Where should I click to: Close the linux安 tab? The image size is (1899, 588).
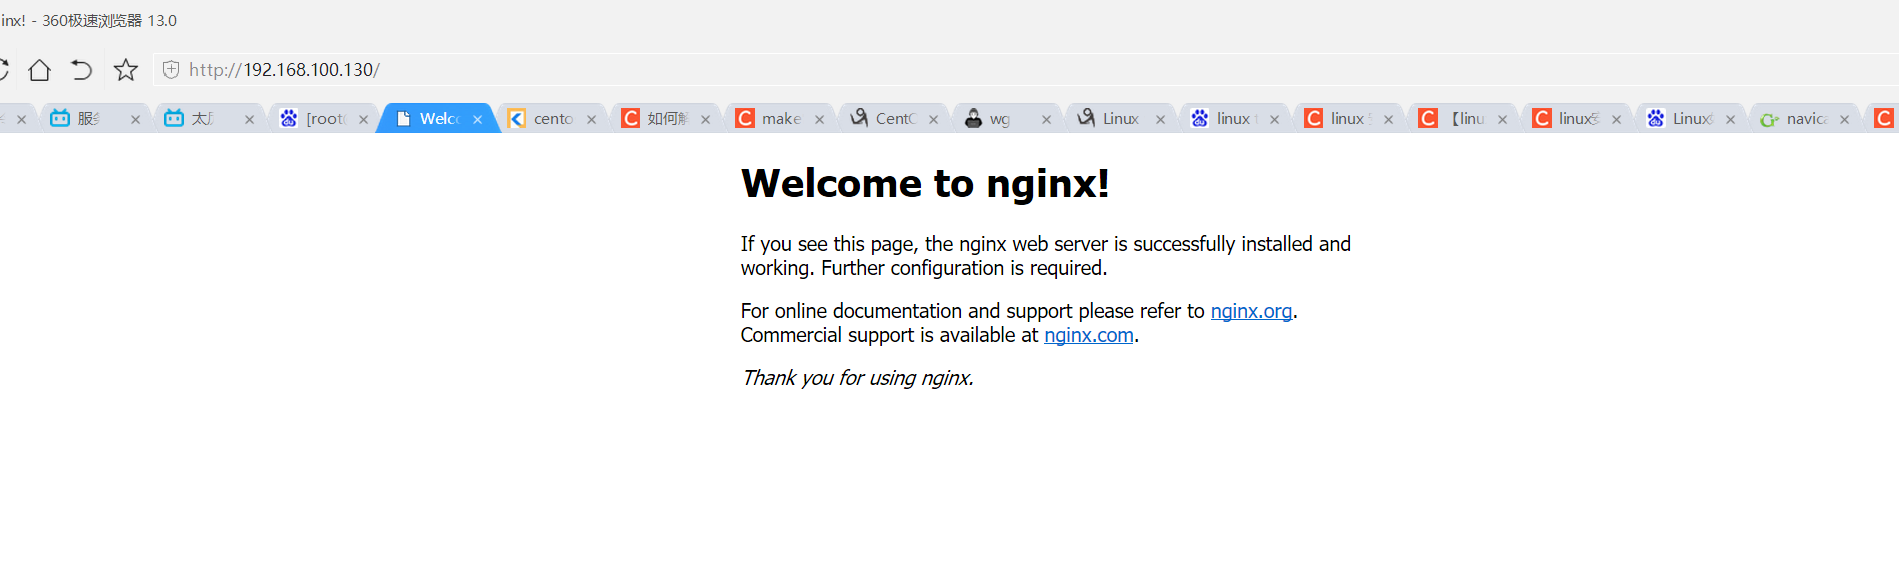tap(1616, 119)
